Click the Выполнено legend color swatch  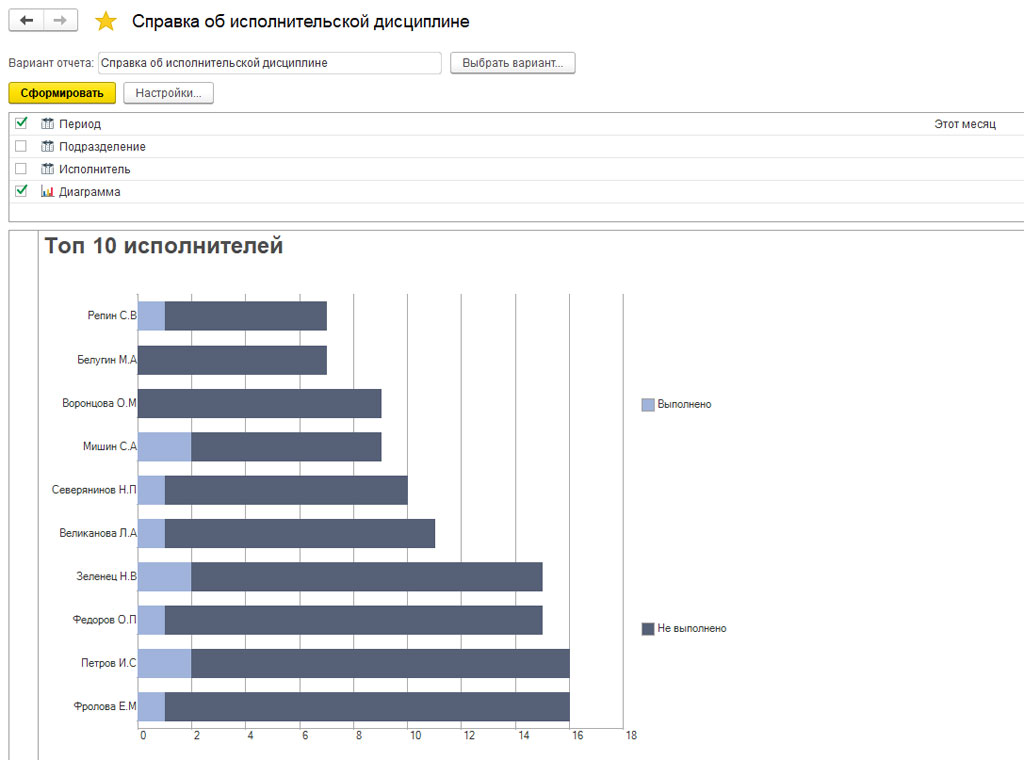tap(647, 405)
